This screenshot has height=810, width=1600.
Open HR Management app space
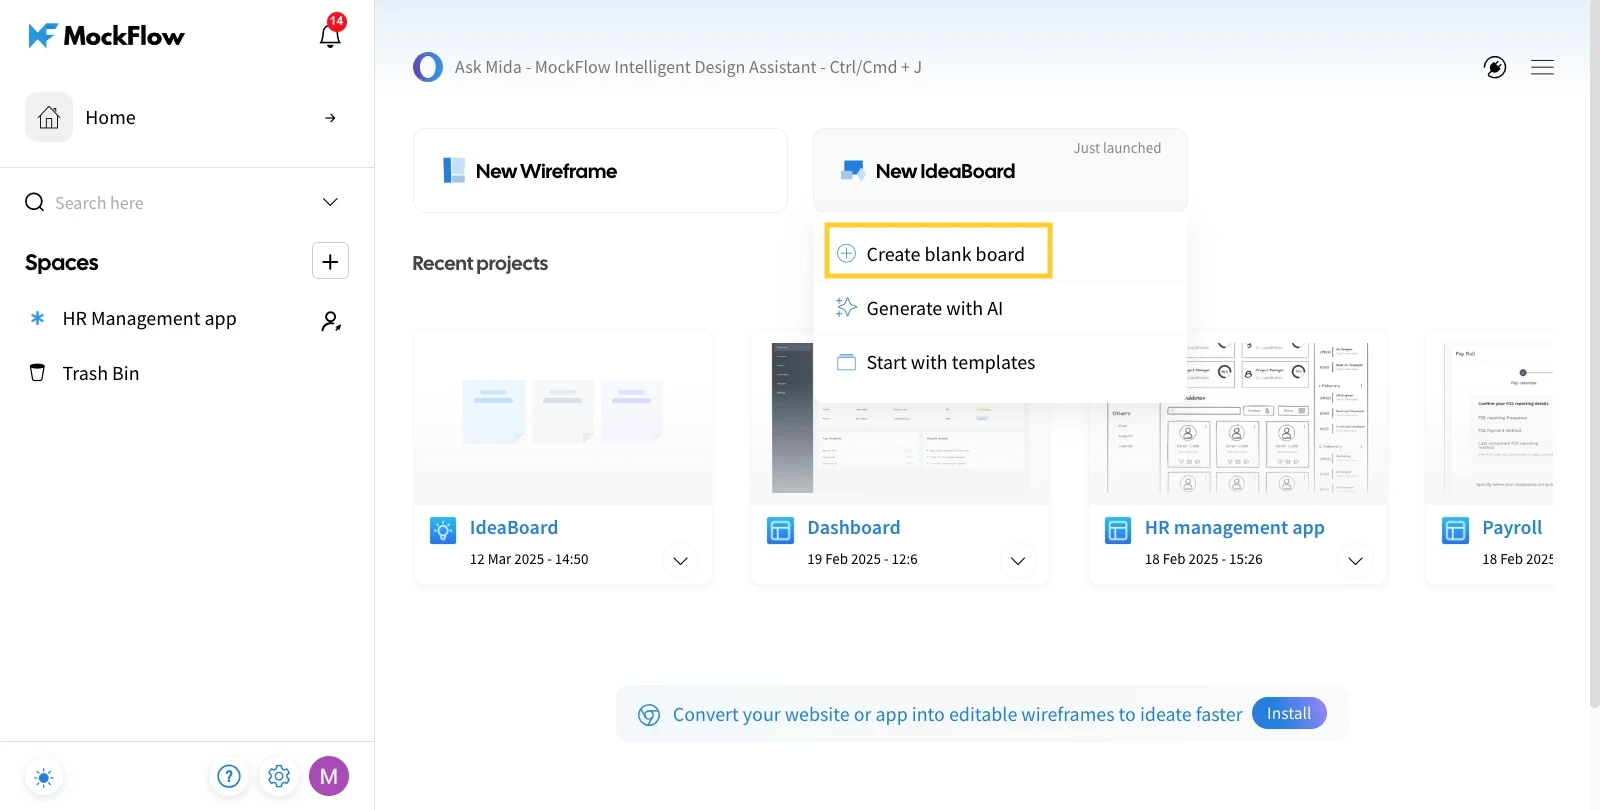[149, 319]
